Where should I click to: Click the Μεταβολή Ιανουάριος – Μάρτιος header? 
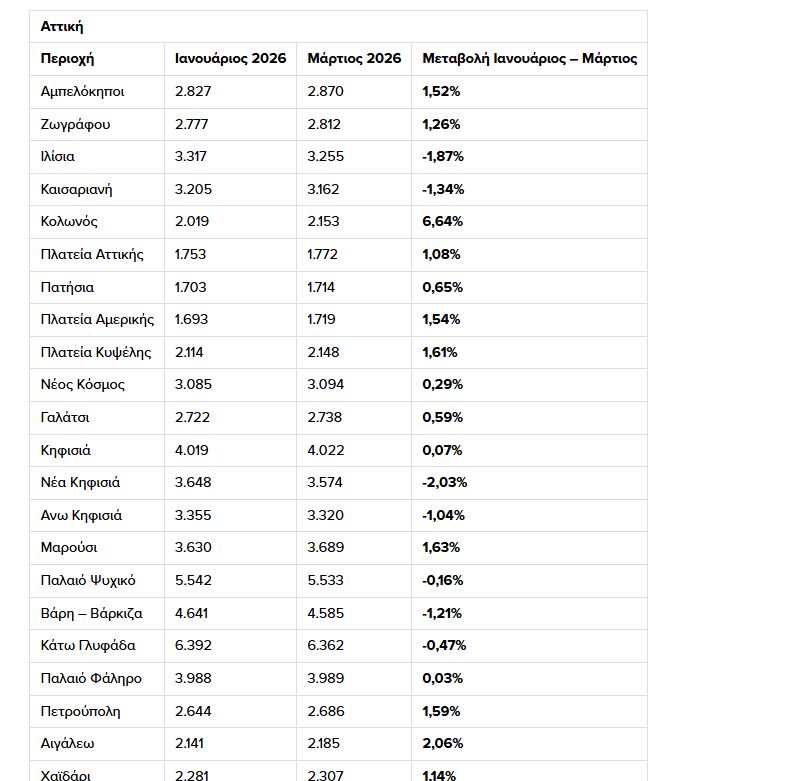(529, 59)
